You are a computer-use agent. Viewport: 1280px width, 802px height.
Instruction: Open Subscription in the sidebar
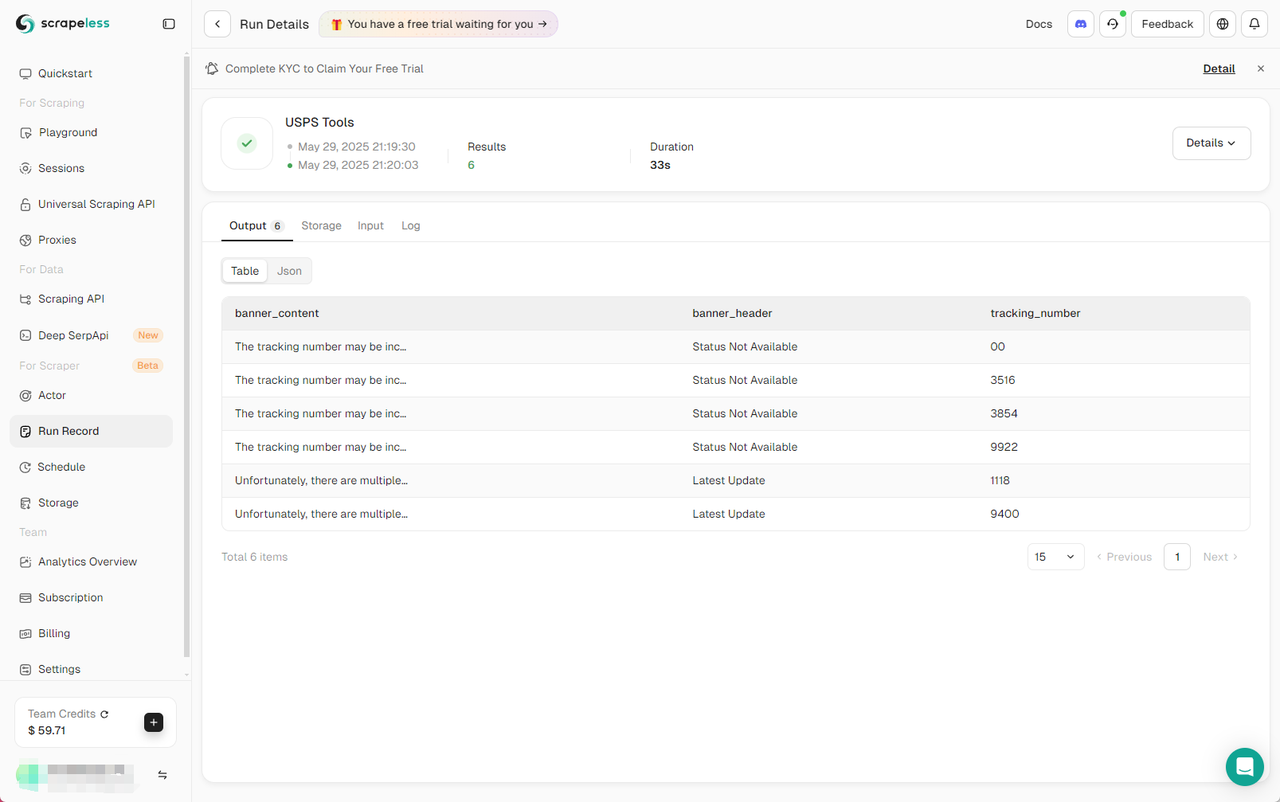tap(91, 598)
